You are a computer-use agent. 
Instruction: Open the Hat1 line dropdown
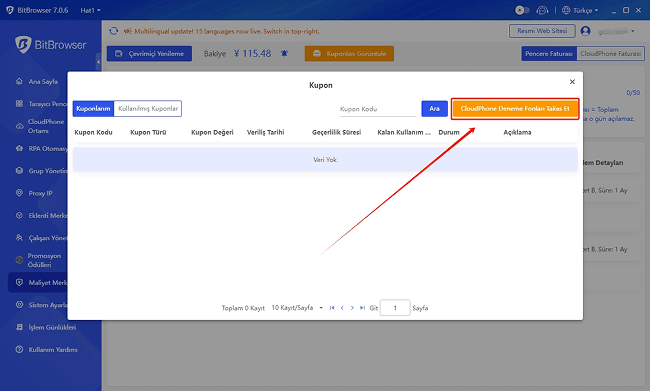click(90, 10)
